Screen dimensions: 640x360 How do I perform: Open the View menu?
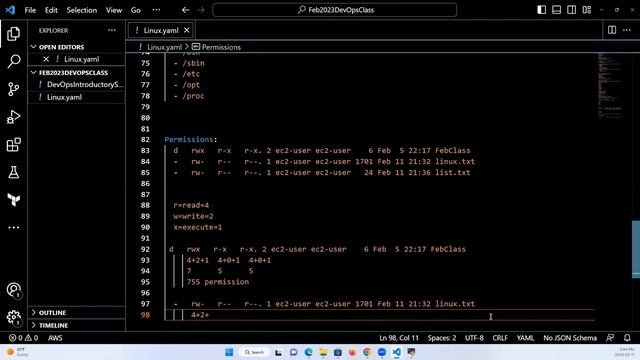coord(114,10)
